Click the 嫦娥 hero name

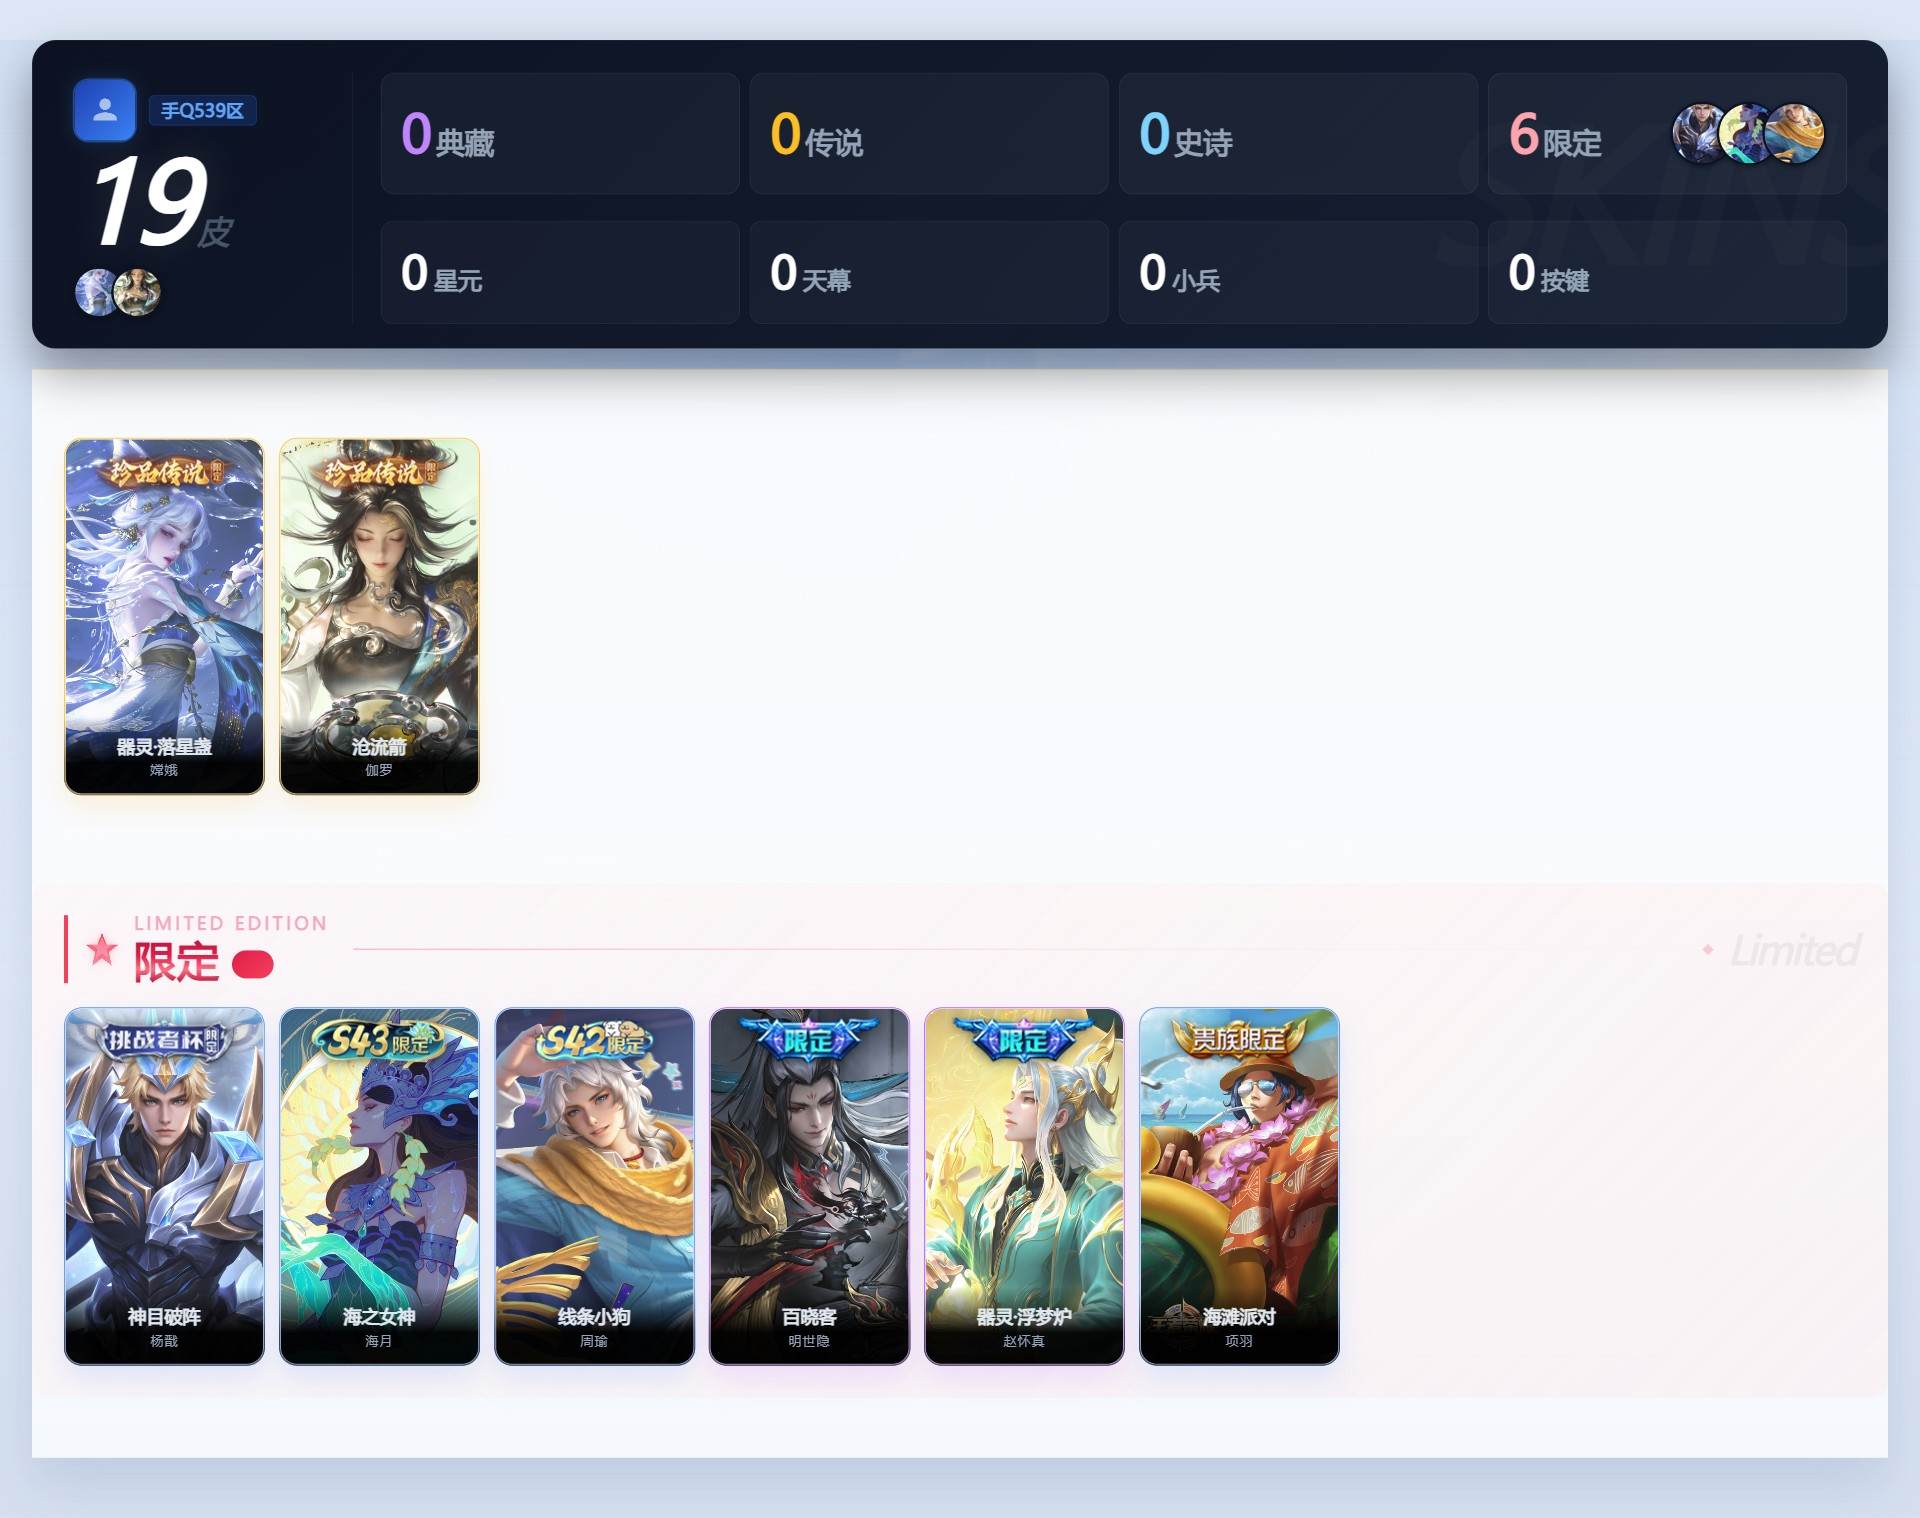click(164, 770)
